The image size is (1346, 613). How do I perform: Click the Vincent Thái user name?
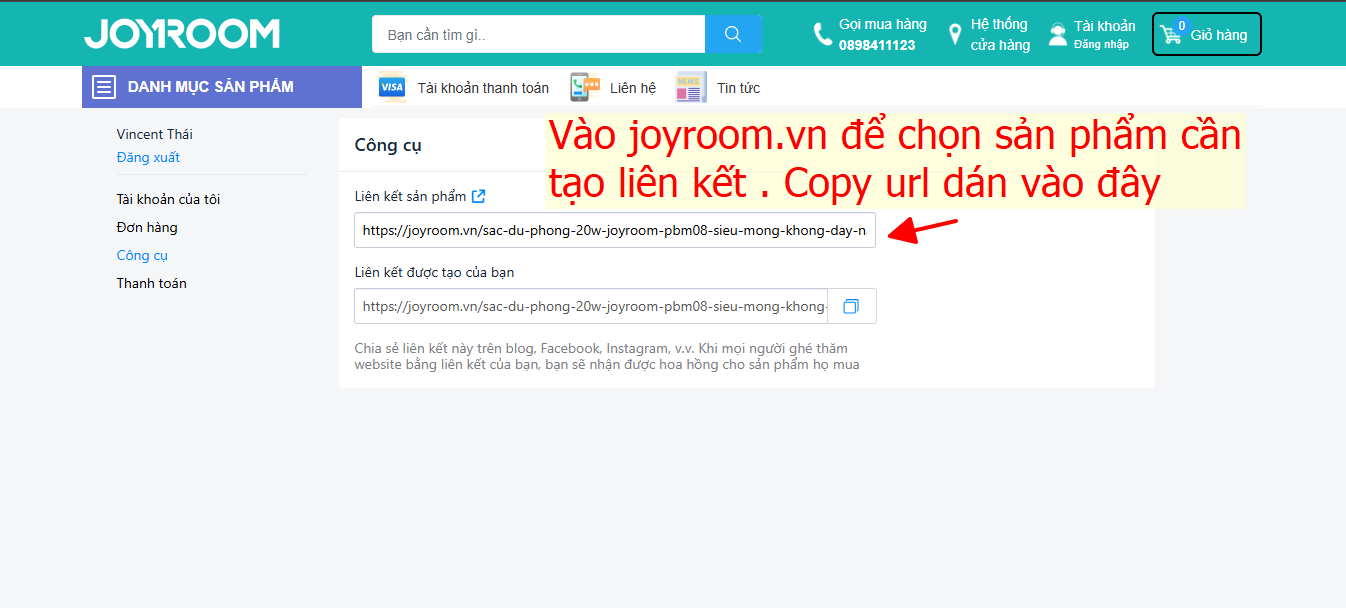click(x=155, y=134)
